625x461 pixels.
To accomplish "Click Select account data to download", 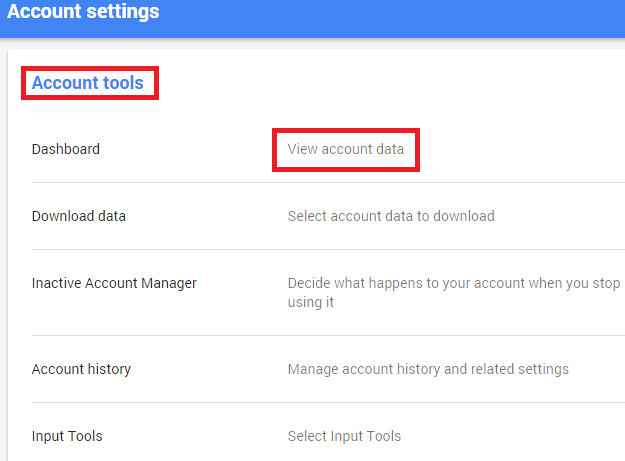I will coord(391,216).
